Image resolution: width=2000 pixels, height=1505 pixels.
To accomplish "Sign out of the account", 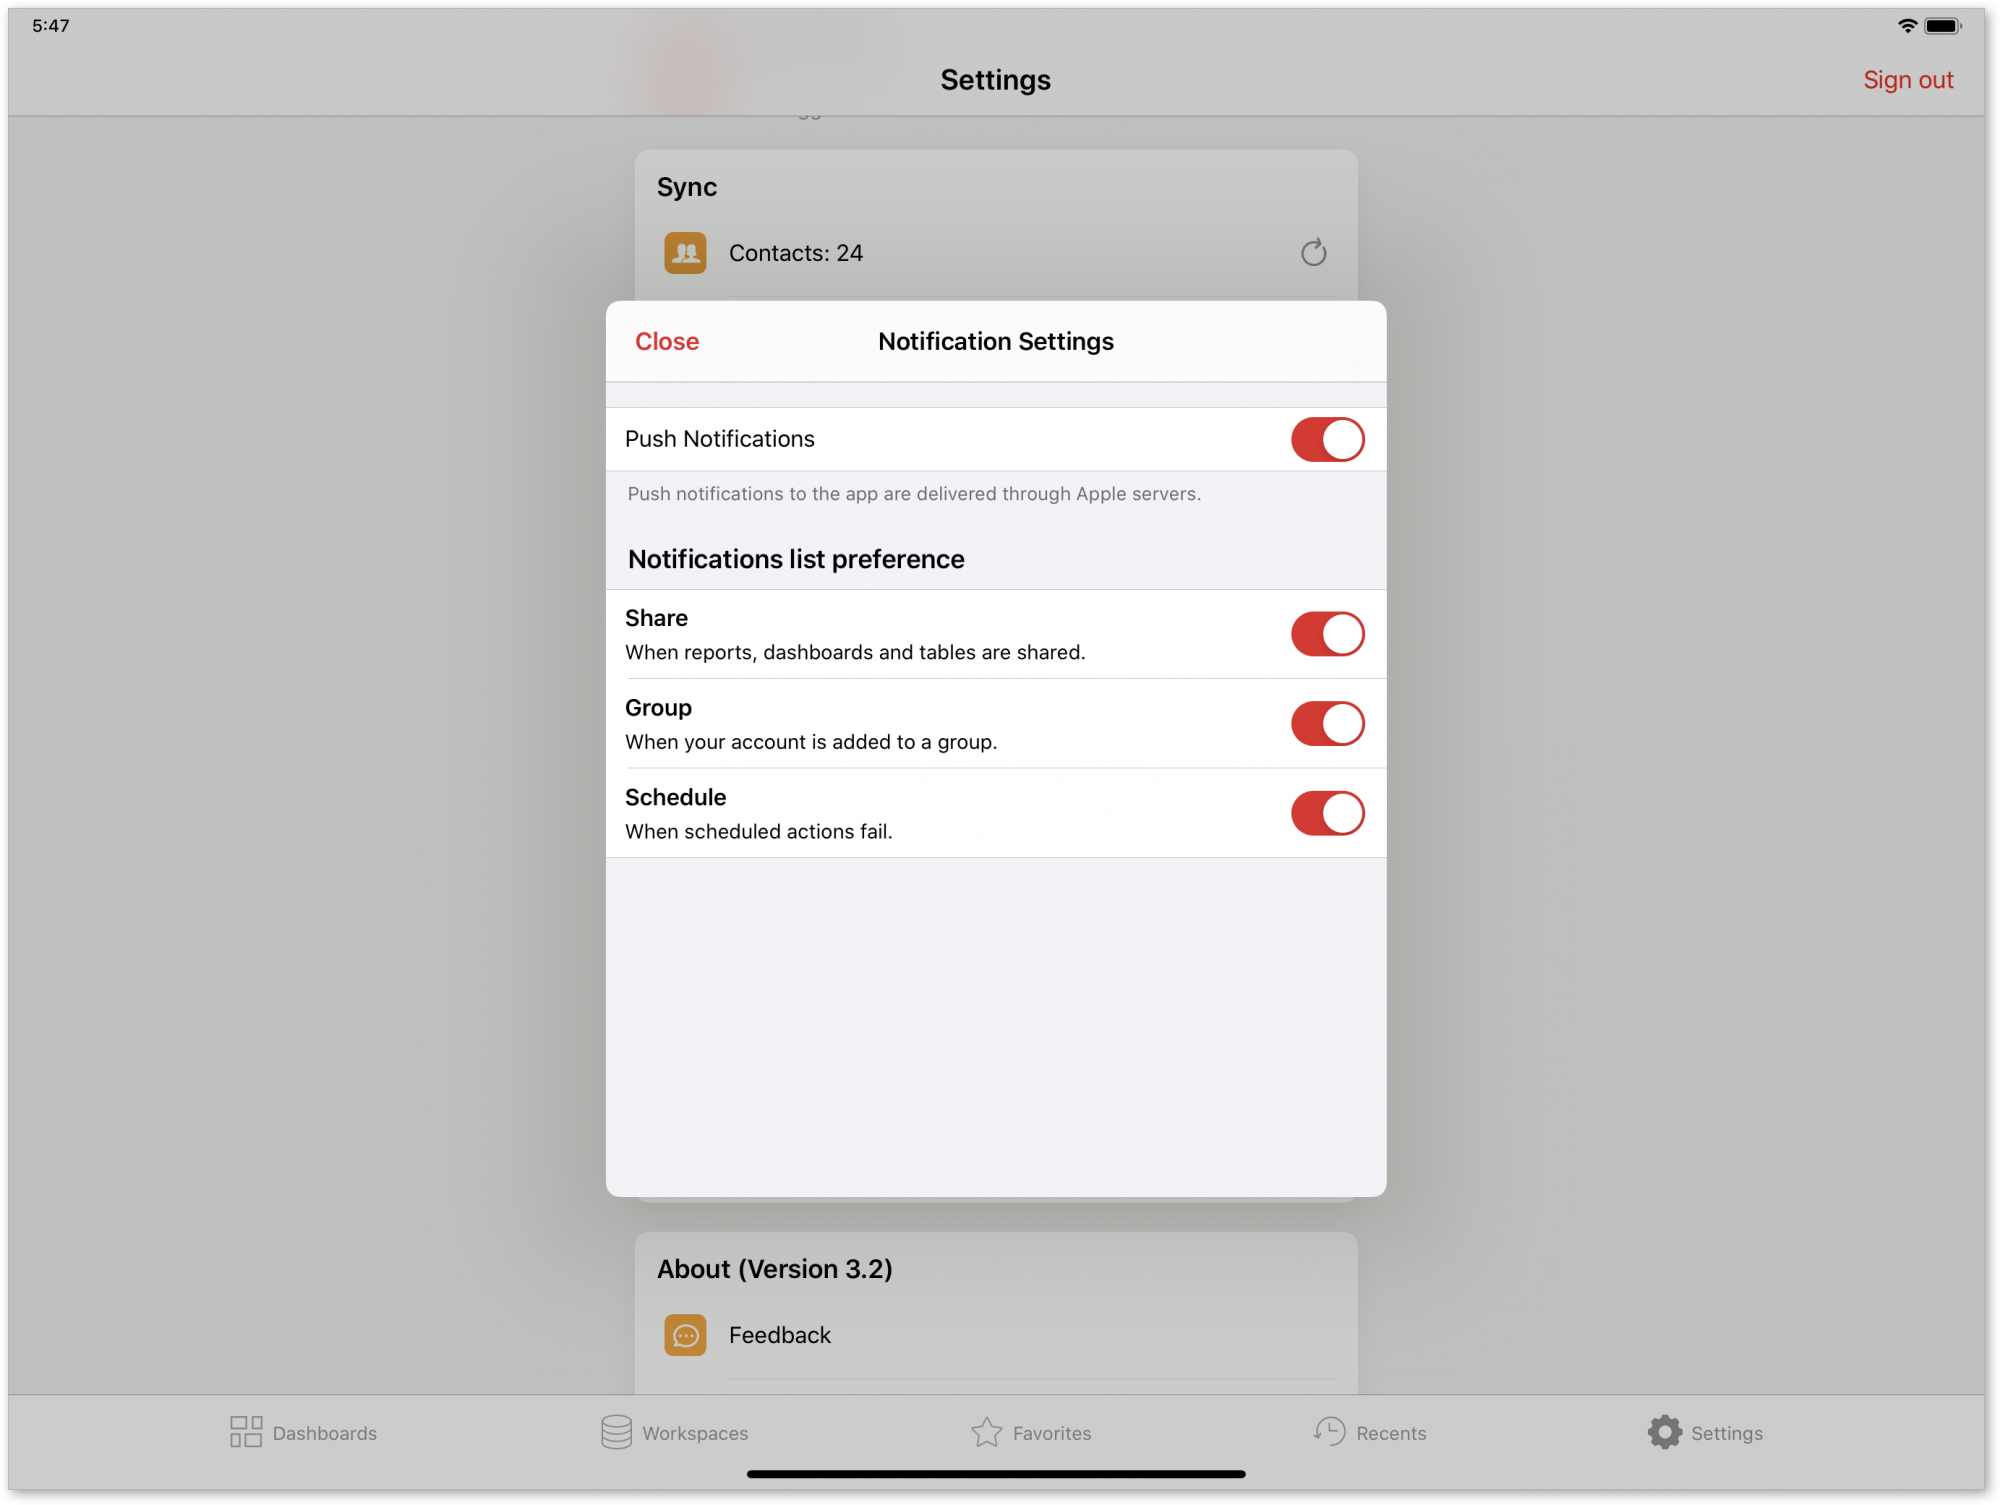I will tap(1908, 79).
